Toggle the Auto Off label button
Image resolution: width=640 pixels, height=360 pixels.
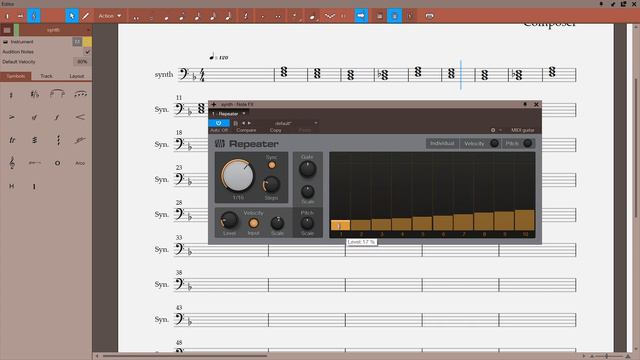(x=219, y=130)
